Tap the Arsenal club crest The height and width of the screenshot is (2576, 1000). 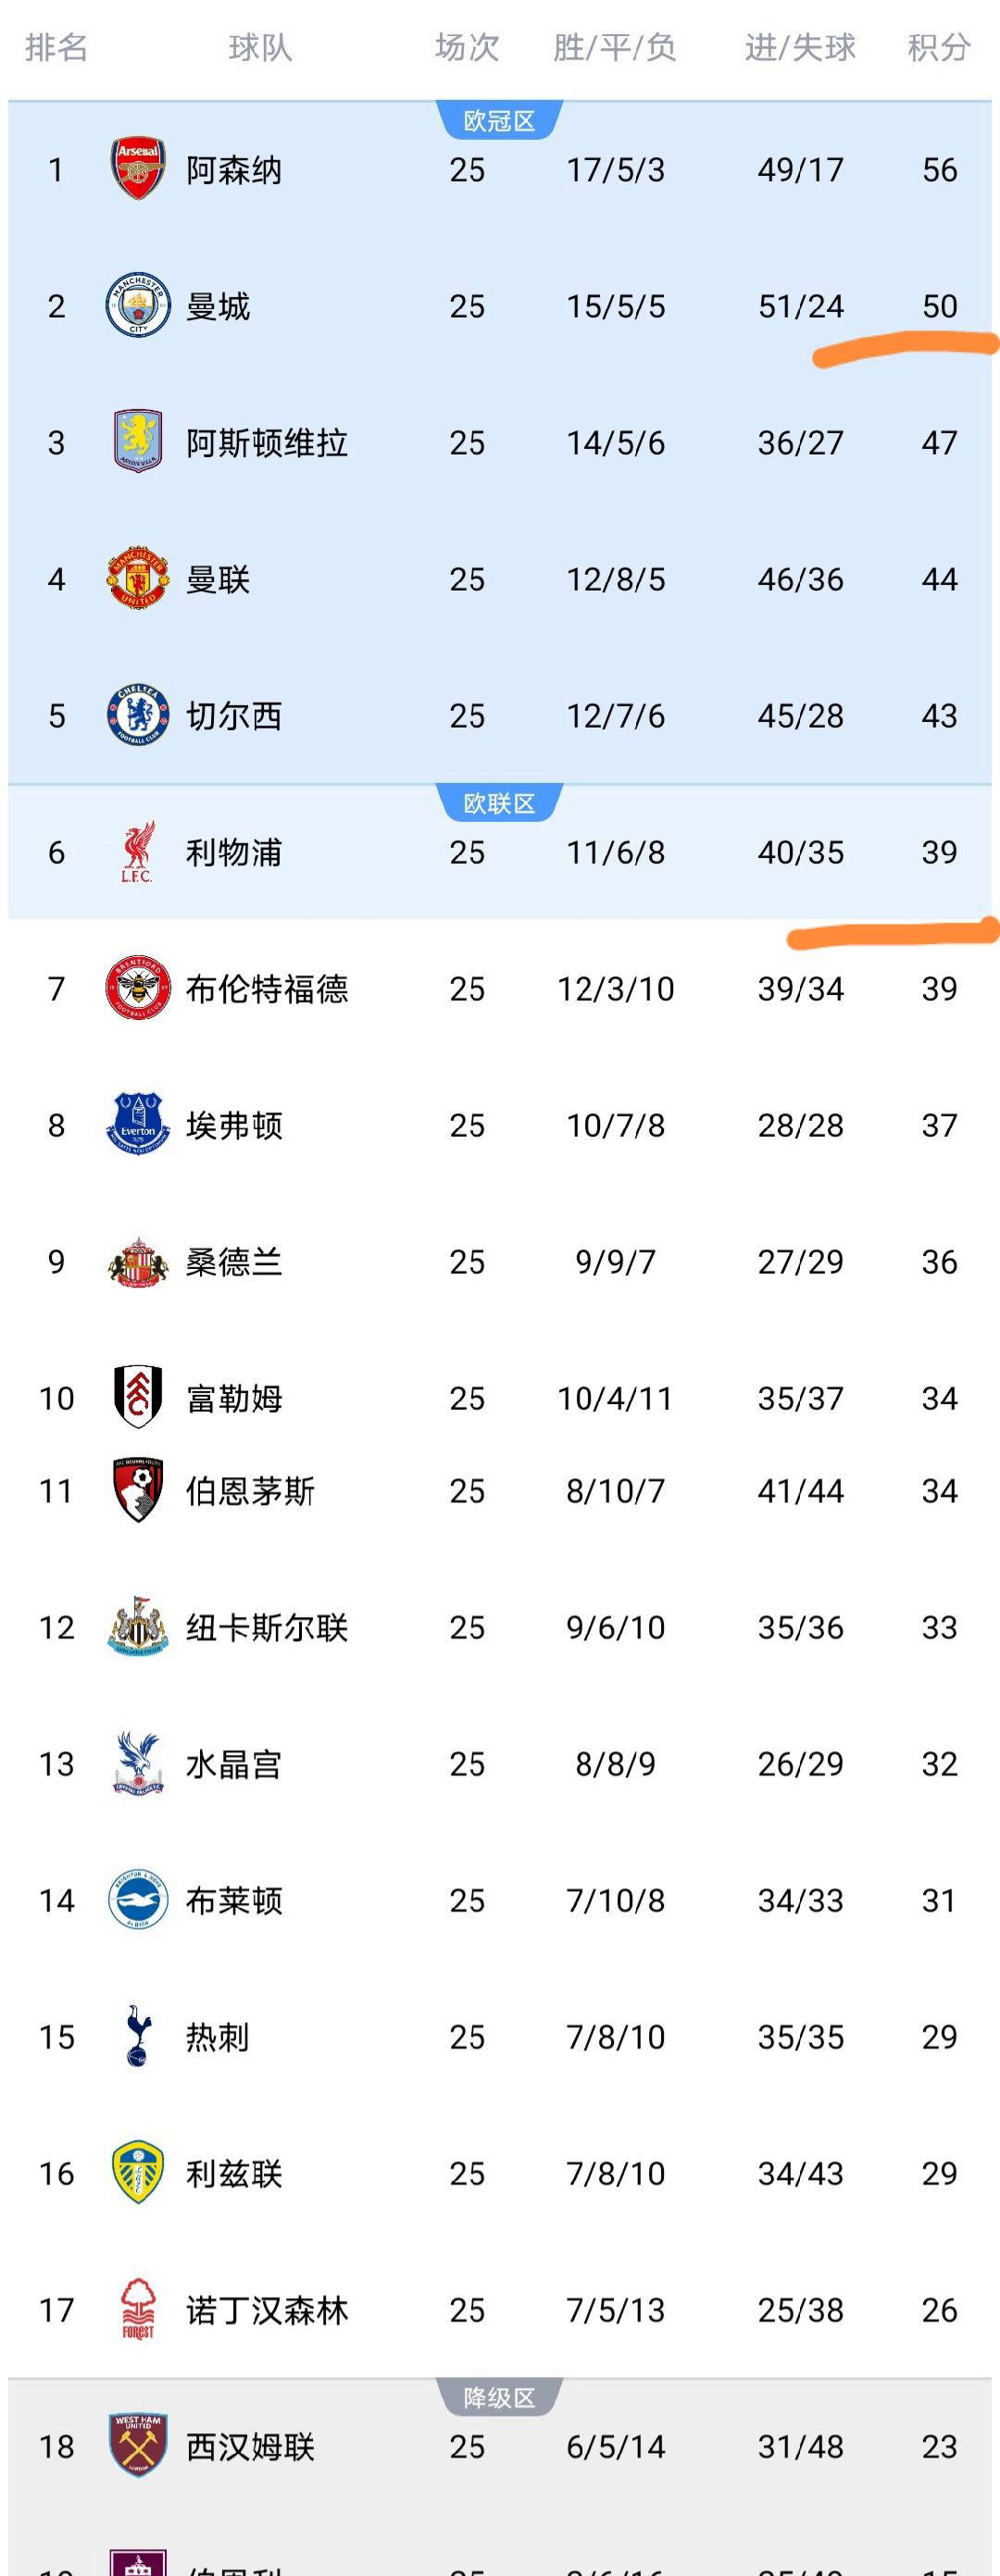pos(137,169)
